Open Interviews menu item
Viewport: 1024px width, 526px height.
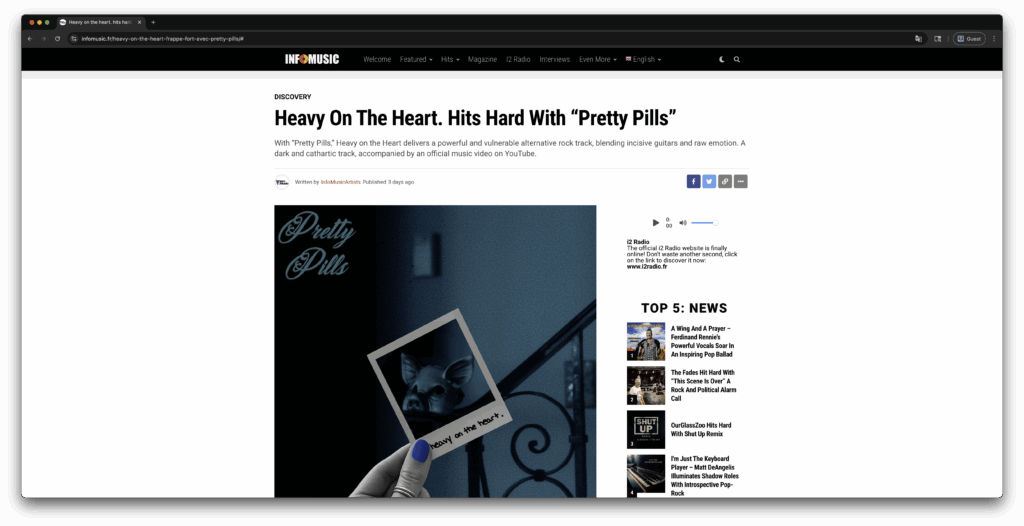click(554, 59)
